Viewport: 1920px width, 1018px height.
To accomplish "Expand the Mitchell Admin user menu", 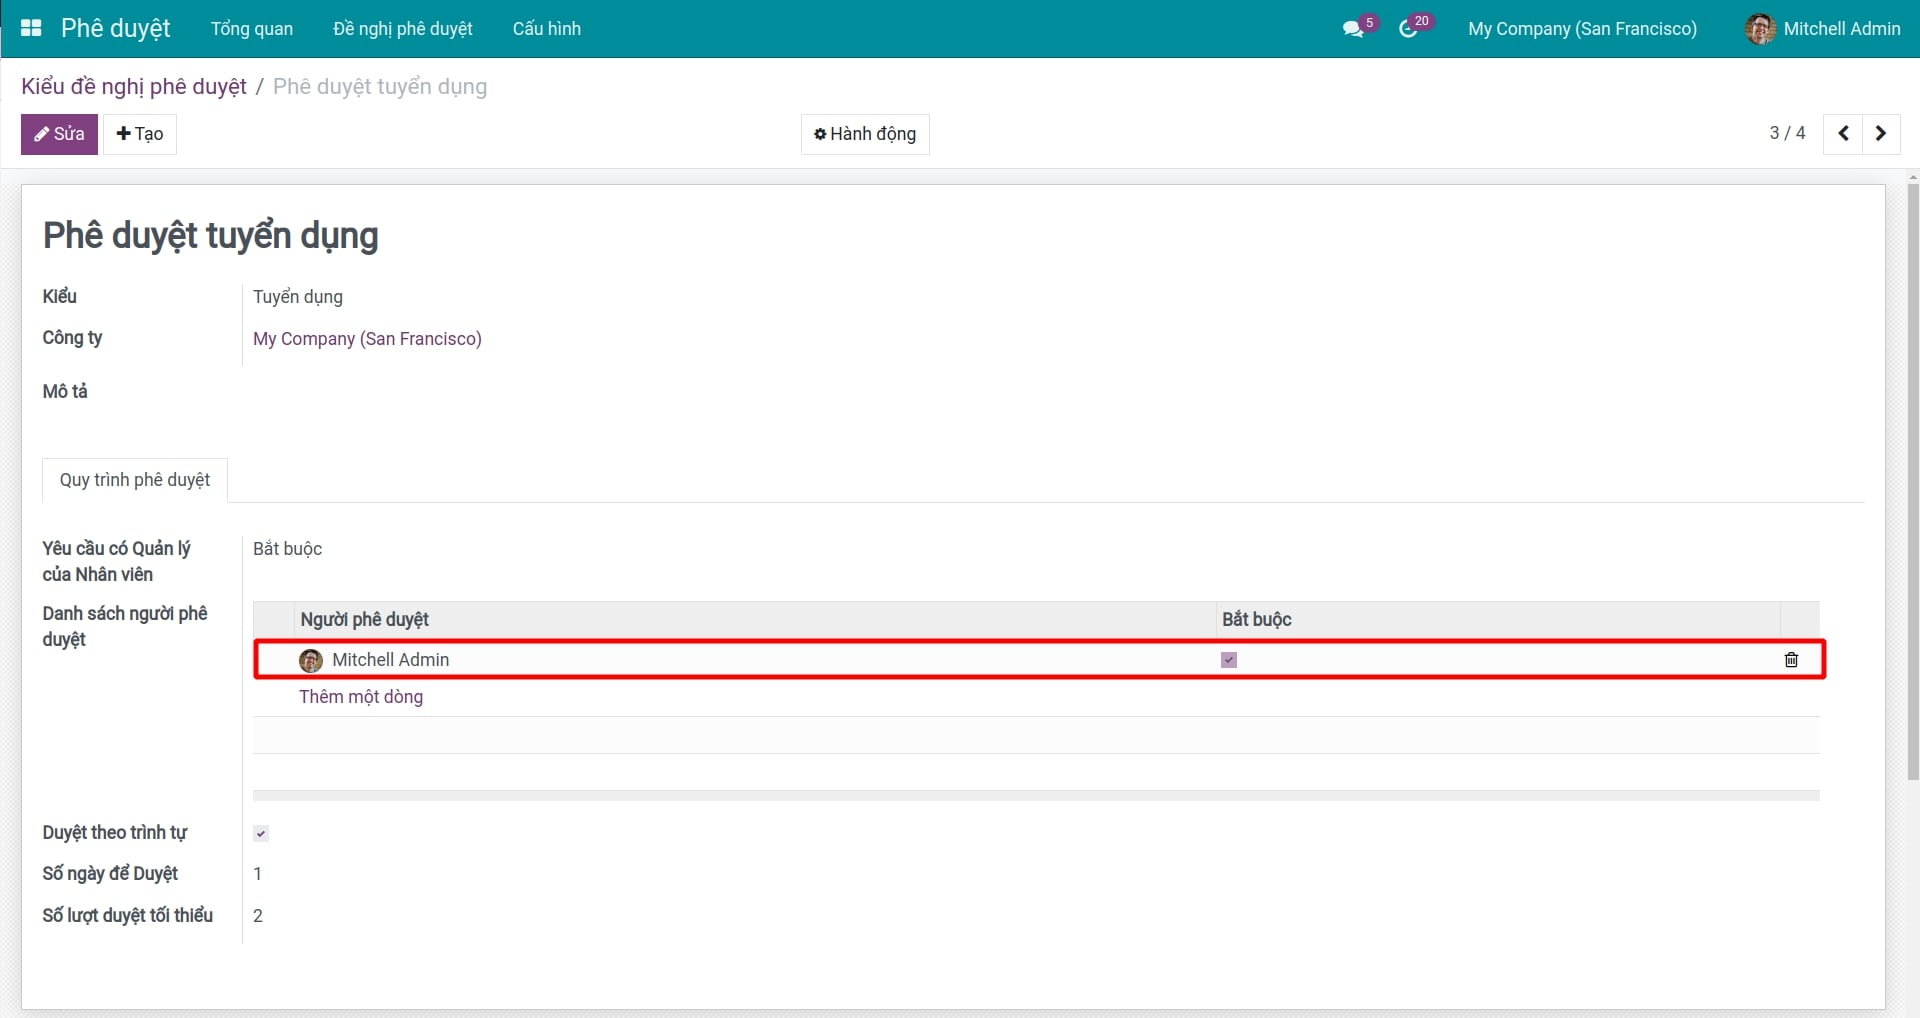I will [x=1841, y=29].
